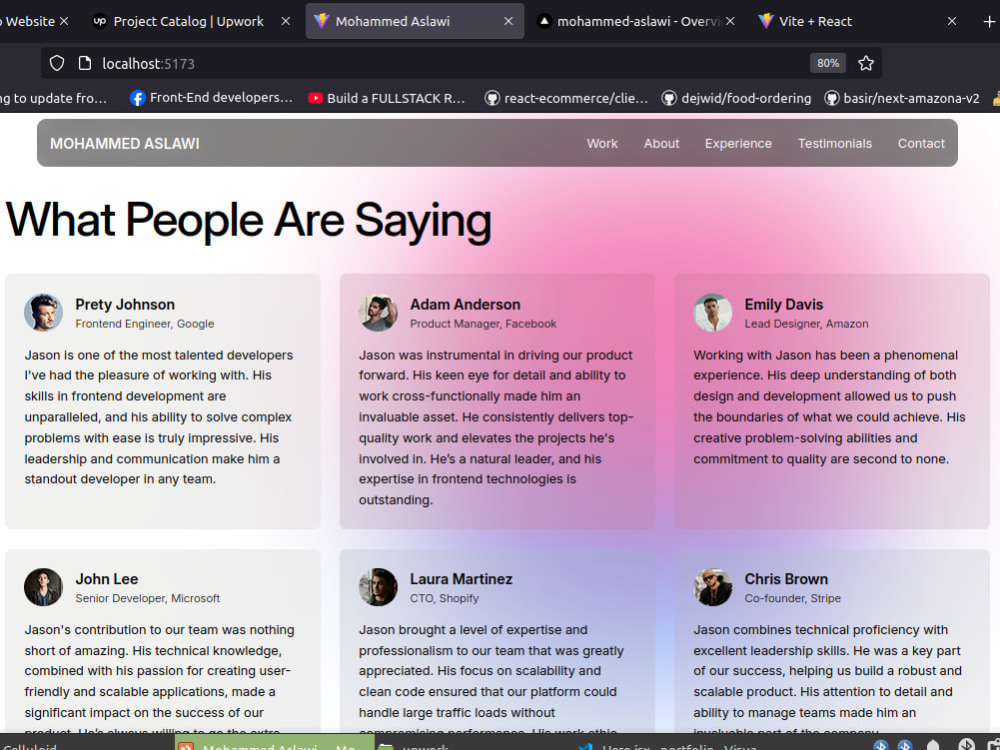1000x750 pixels.
Task: Click John Lee's avatar photo
Action: click(43, 587)
